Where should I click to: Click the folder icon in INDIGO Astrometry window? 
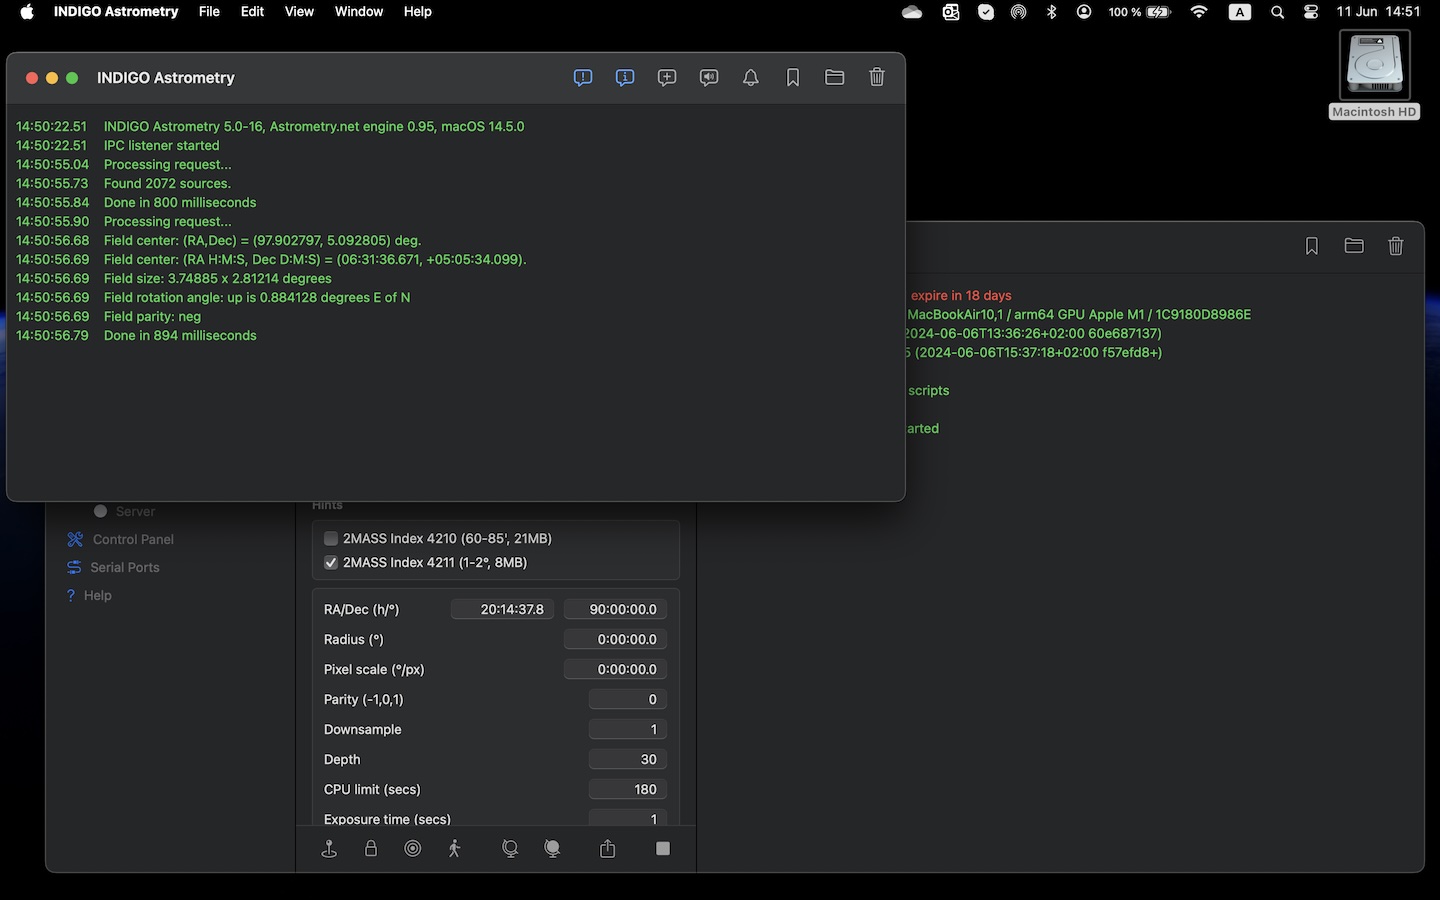point(835,77)
